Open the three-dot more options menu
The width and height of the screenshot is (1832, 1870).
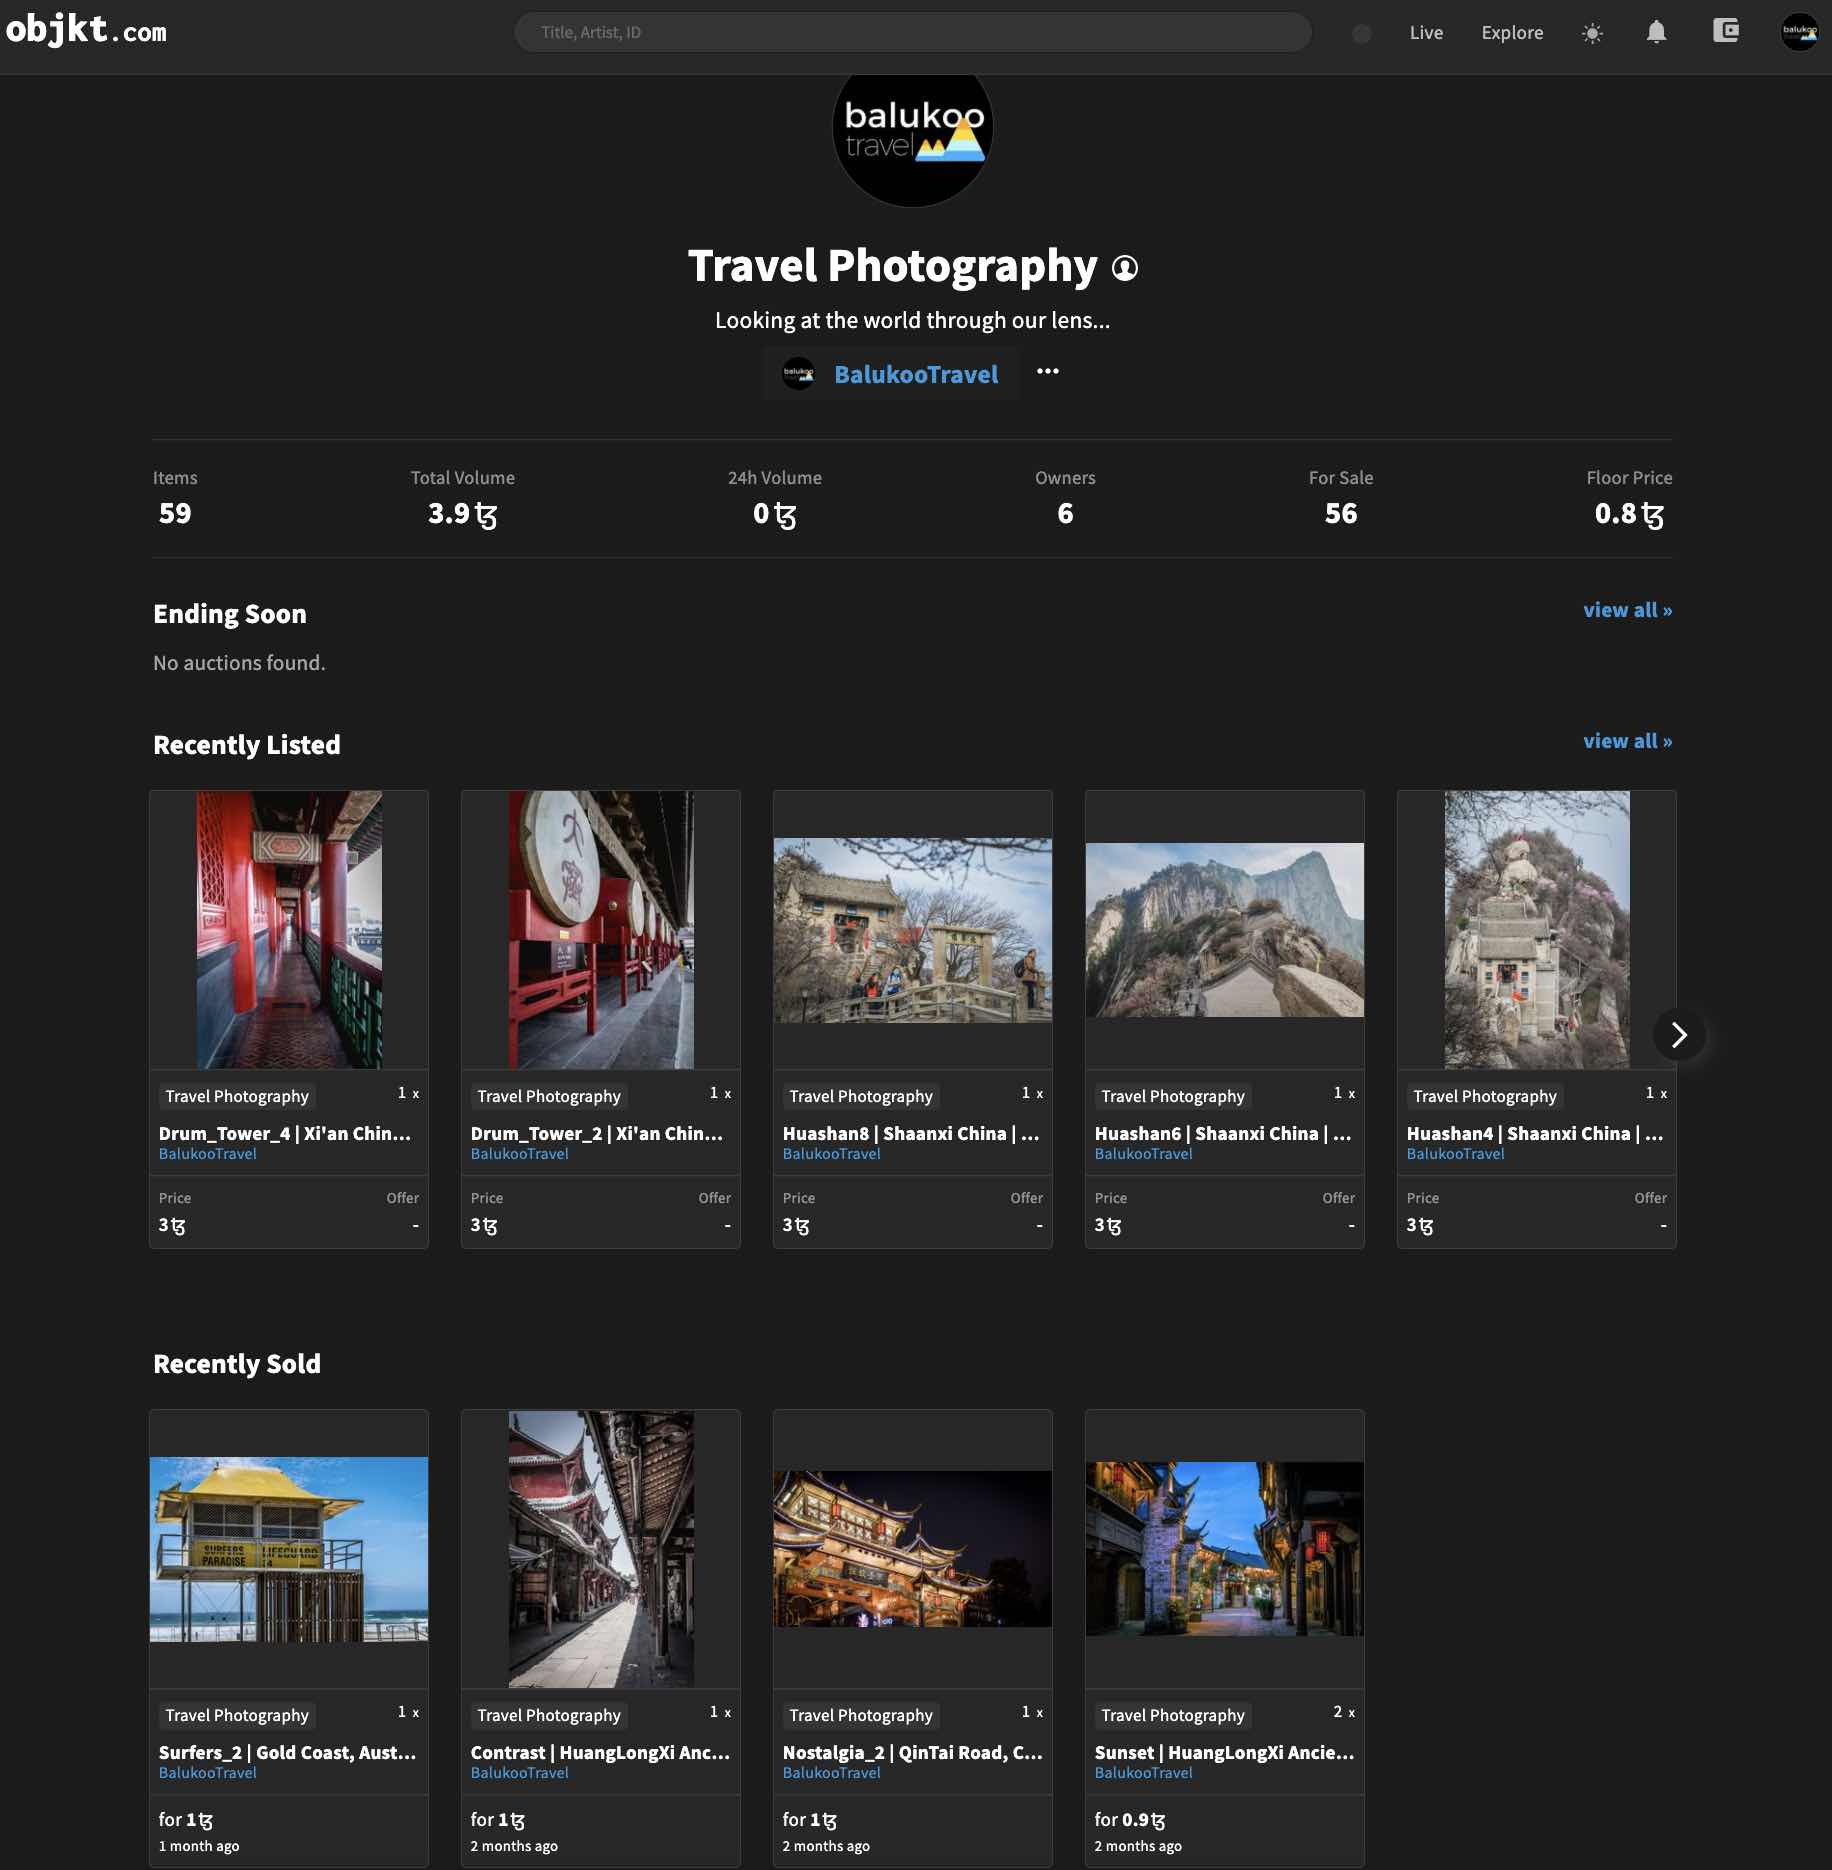[x=1047, y=372]
